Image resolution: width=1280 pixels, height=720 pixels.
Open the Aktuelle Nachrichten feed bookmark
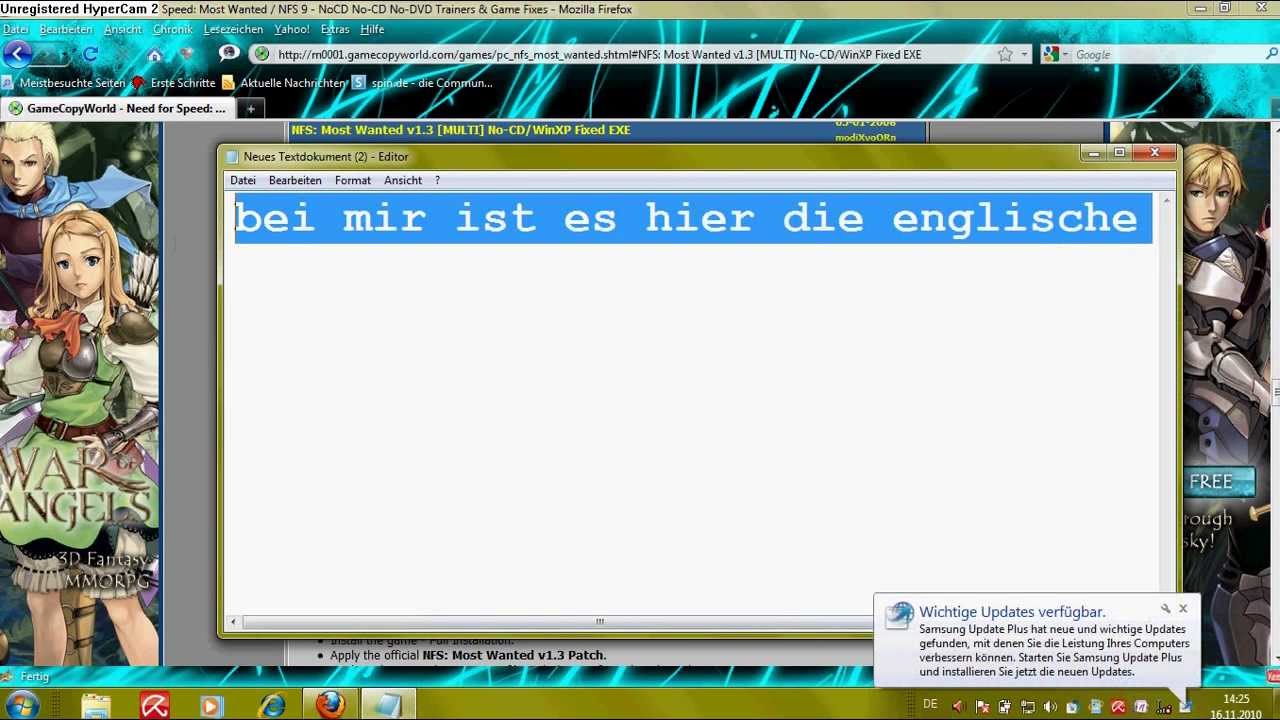284,83
